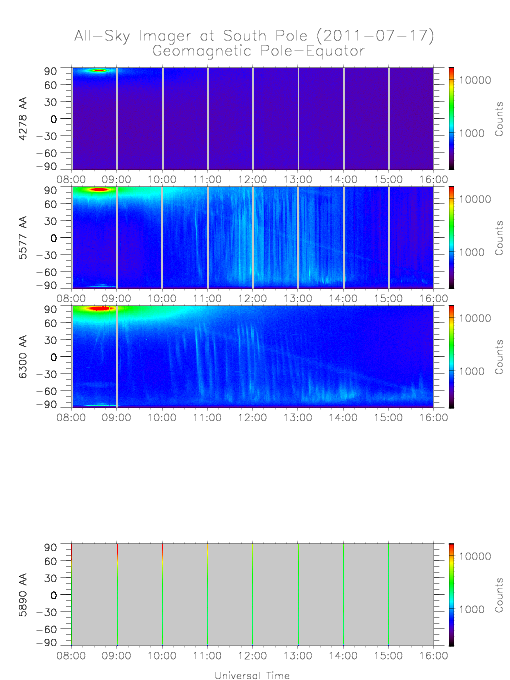Select the 4278 AA color bar
Screen dimensions: 510x680
point(451,118)
